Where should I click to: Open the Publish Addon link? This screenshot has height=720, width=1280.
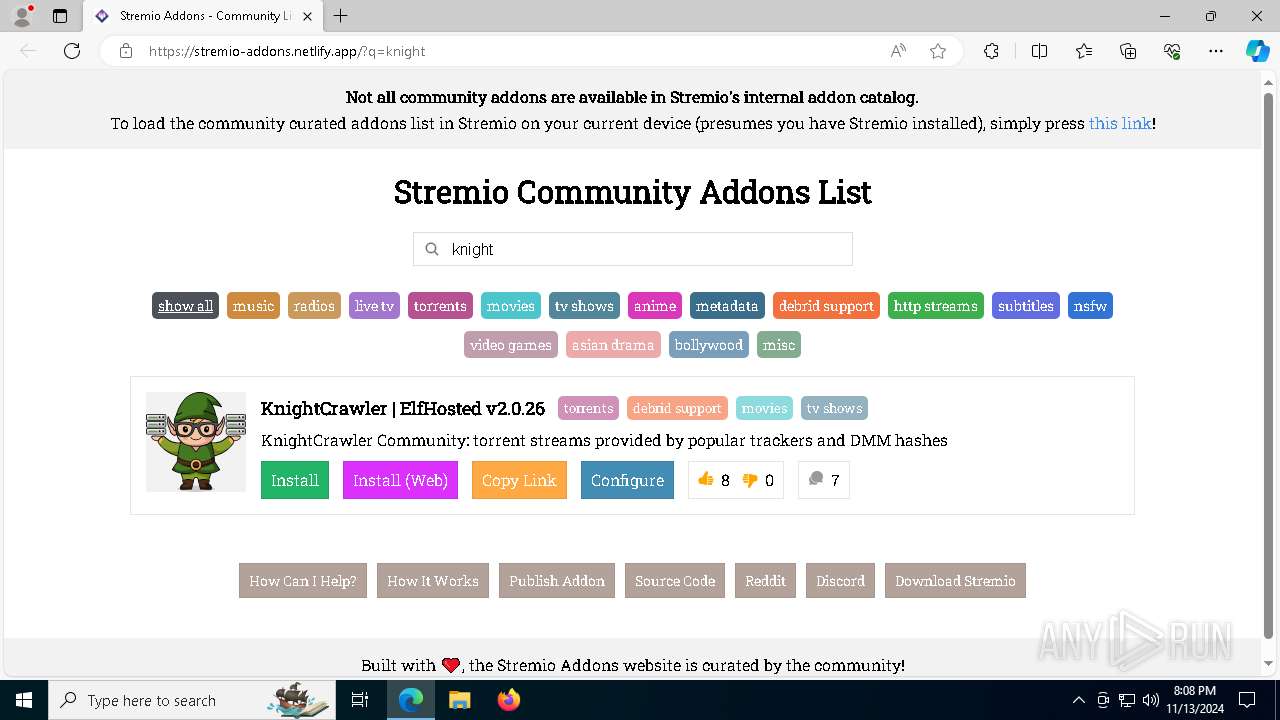pos(557,581)
